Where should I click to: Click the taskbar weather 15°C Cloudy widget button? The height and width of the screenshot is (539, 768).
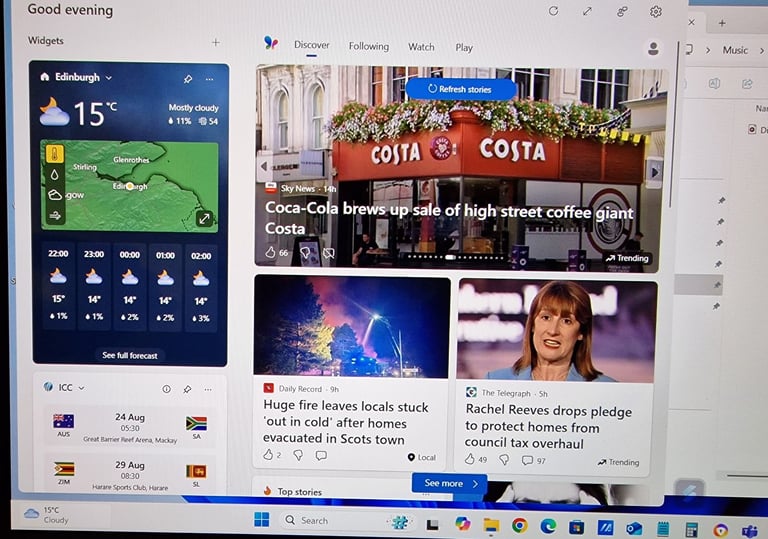[47, 514]
